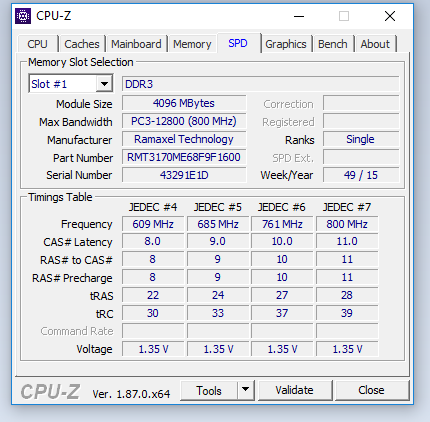Select the 4096 MBytes module size value
430x422 pixels.
point(184,103)
